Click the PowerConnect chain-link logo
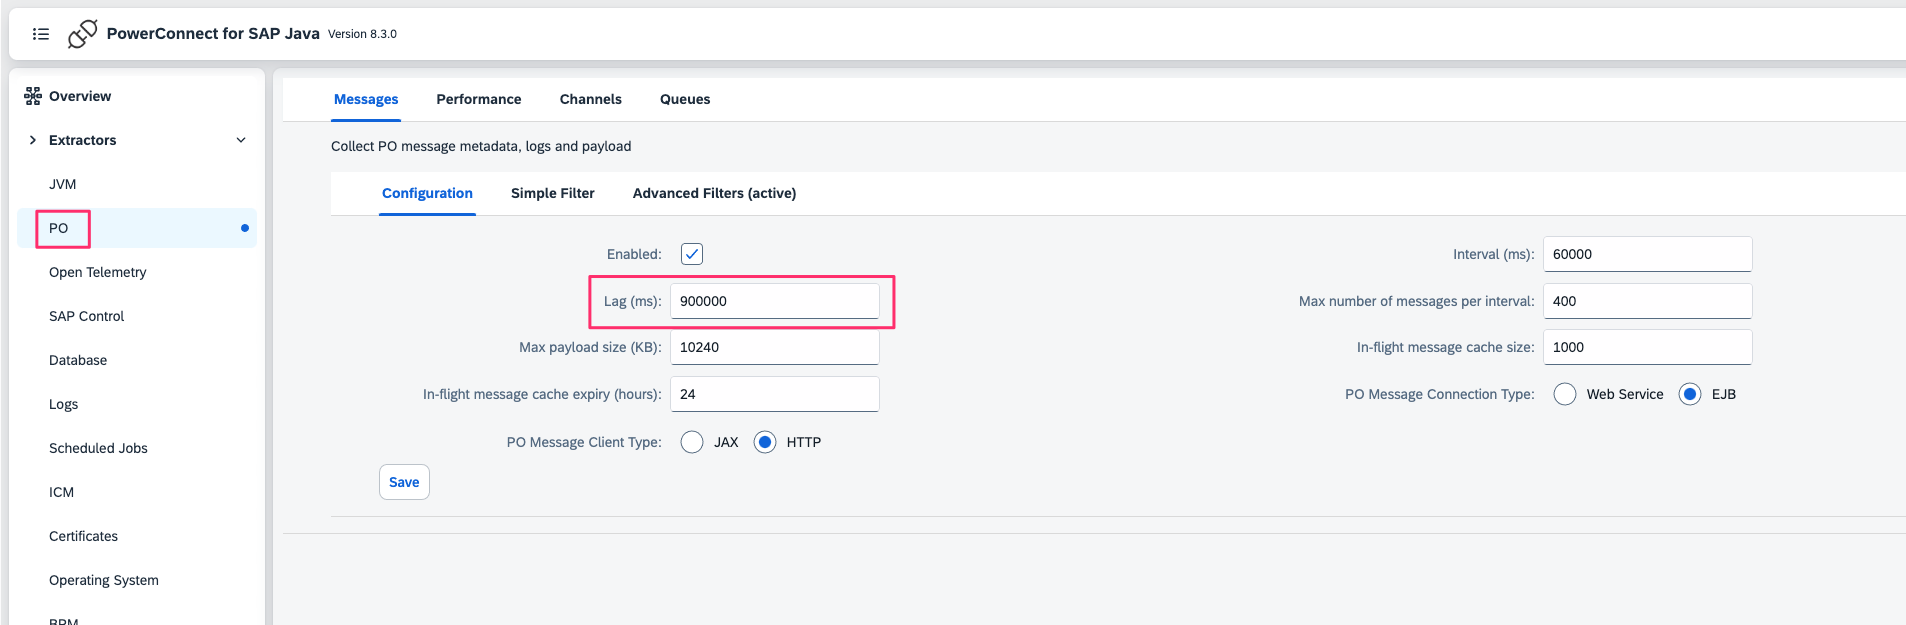 coord(82,34)
